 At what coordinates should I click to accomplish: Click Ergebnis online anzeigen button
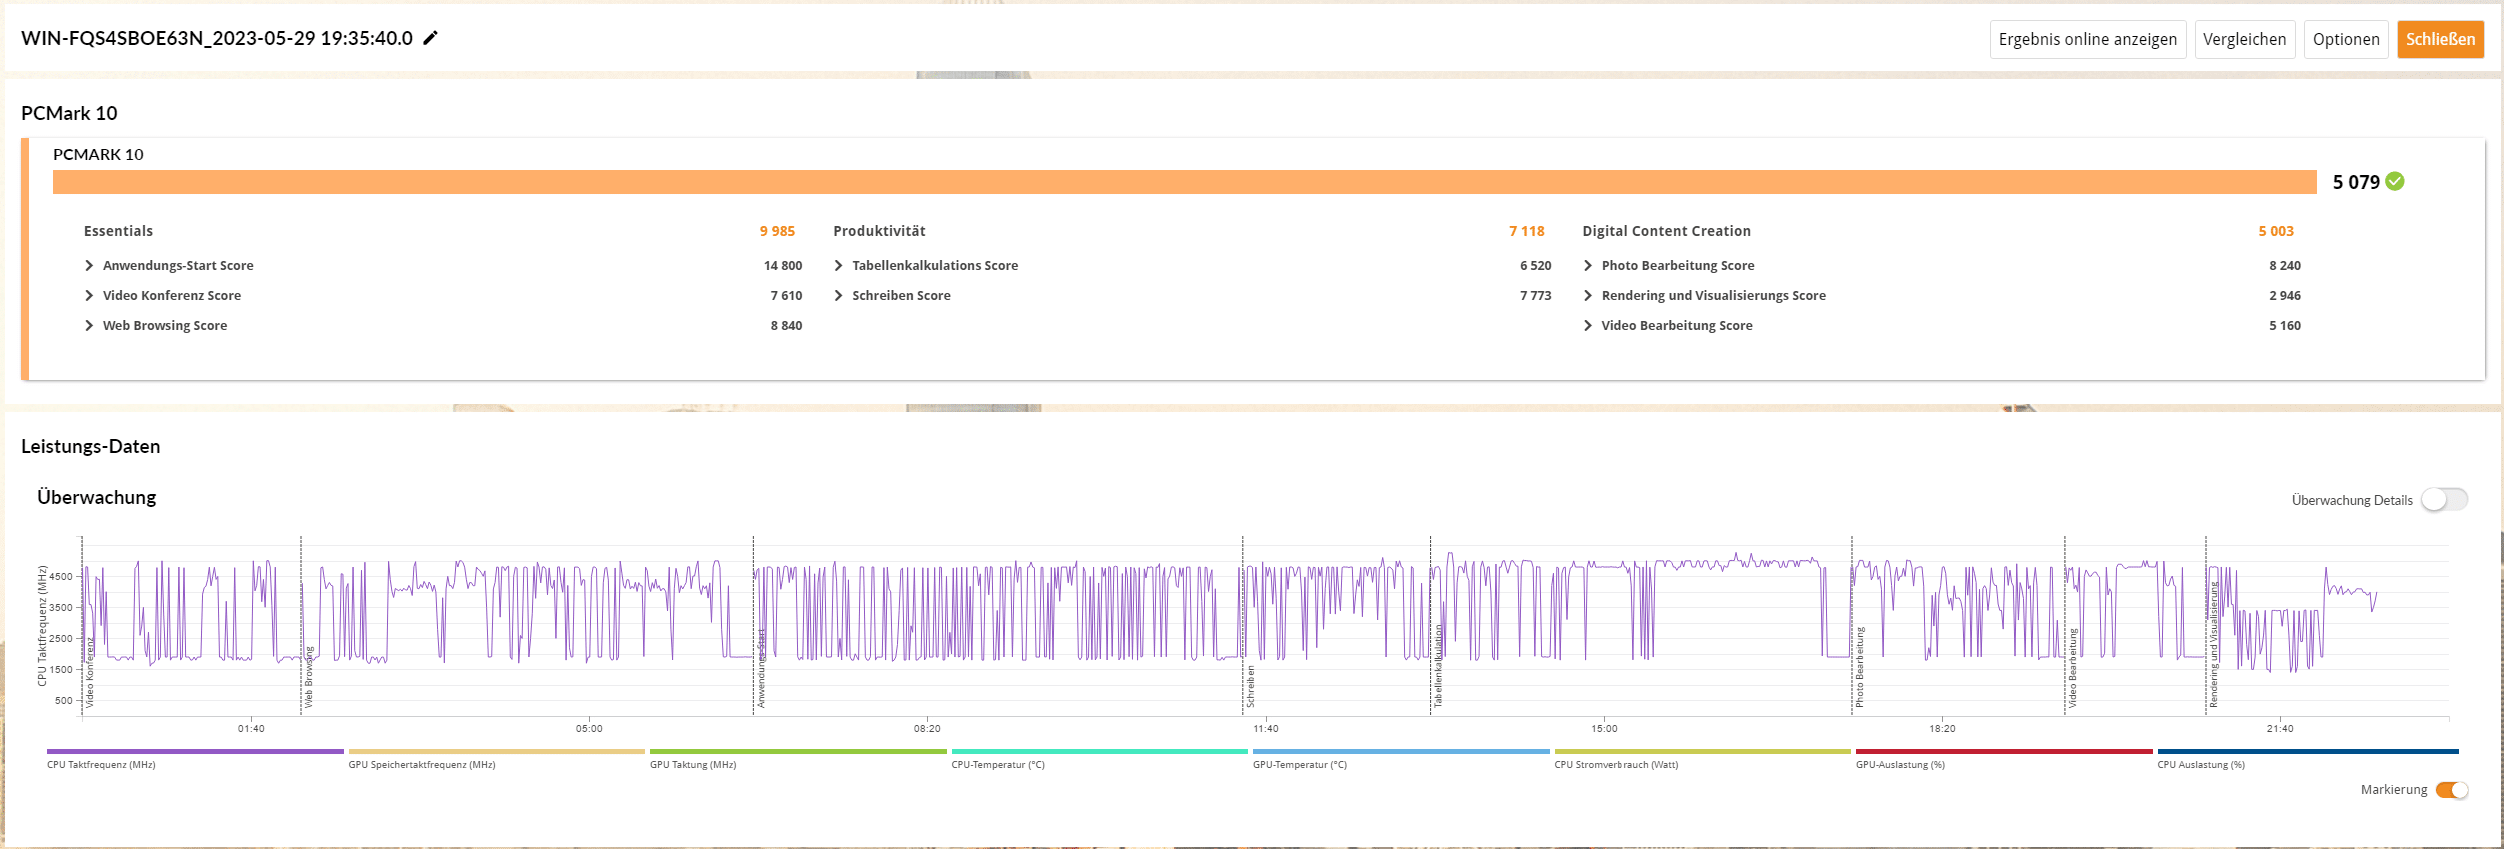(2087, 40)
